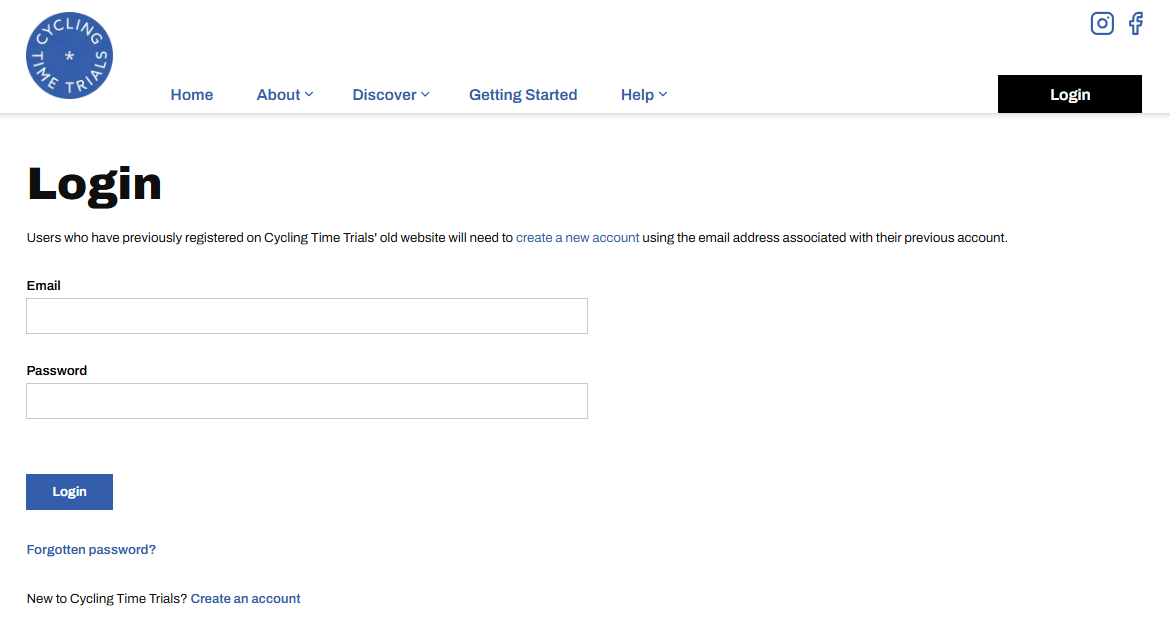Open the Instagram social icon
The width and height of the screenshot is (1170, 627).
click(1102, 23)
